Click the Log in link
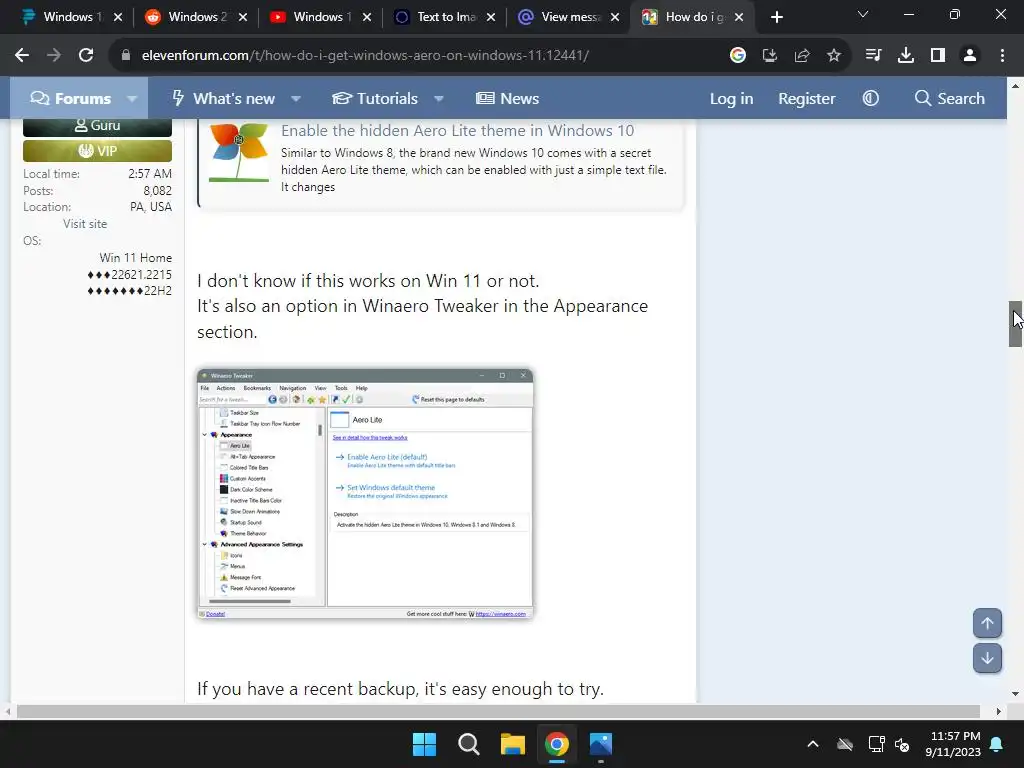 click(x=731, y=99)
